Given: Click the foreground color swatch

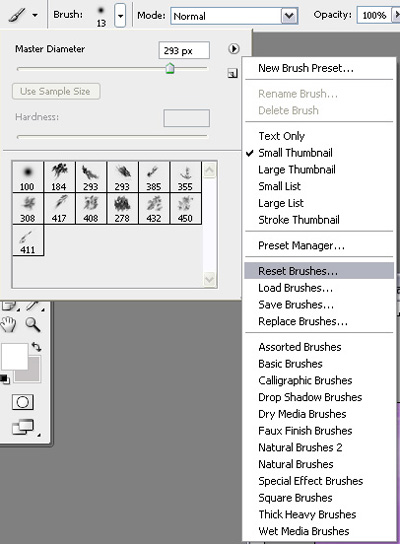Looking at the screenshot, I should (14, 356).
